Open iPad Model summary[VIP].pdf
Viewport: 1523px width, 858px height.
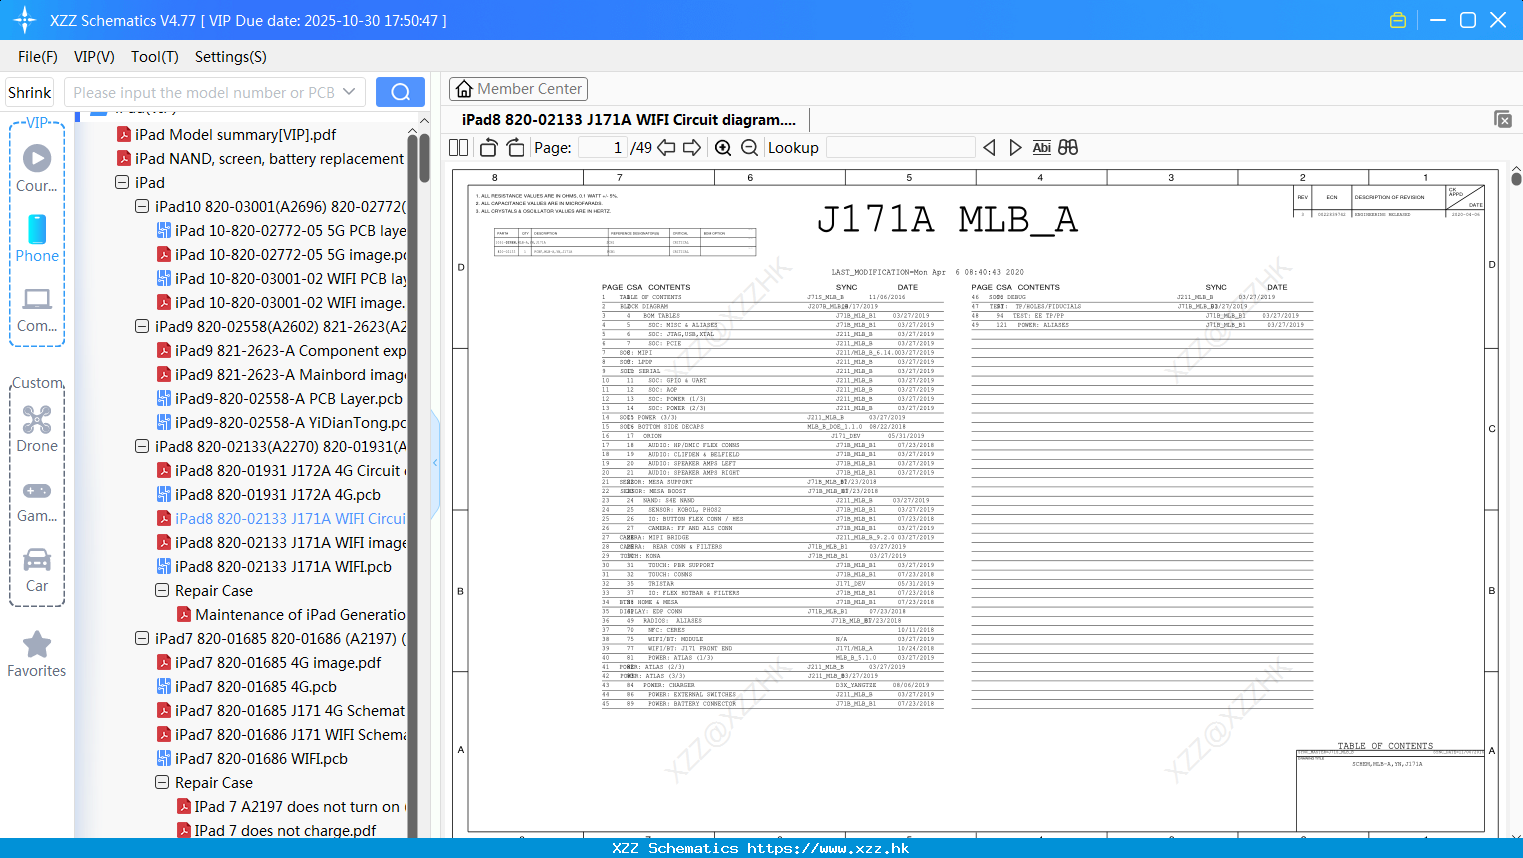coord(235,134)
